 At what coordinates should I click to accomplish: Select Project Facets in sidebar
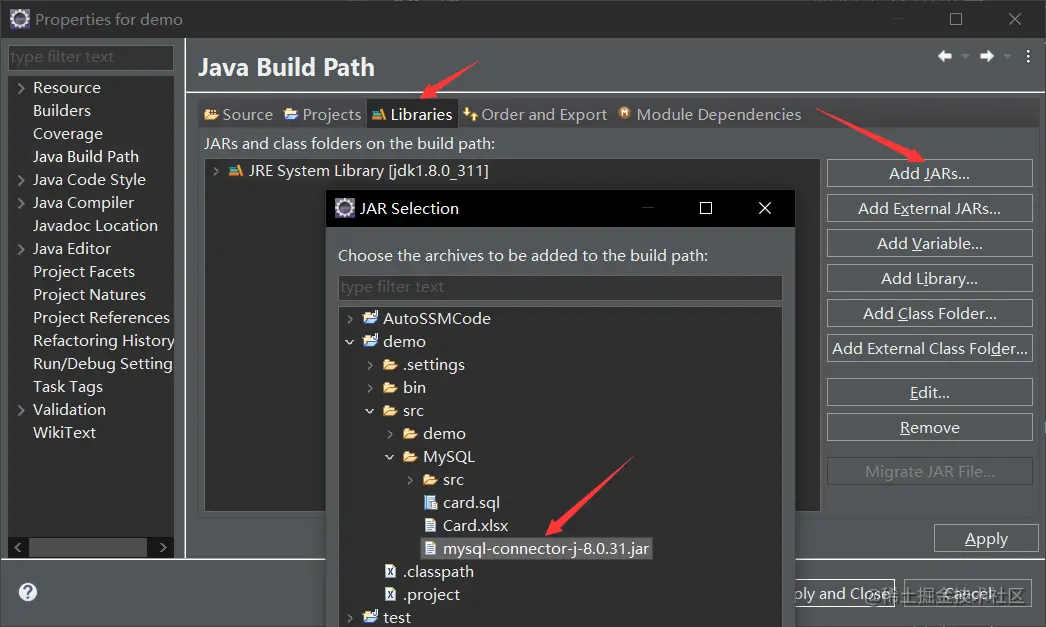[x=84, y=272]
